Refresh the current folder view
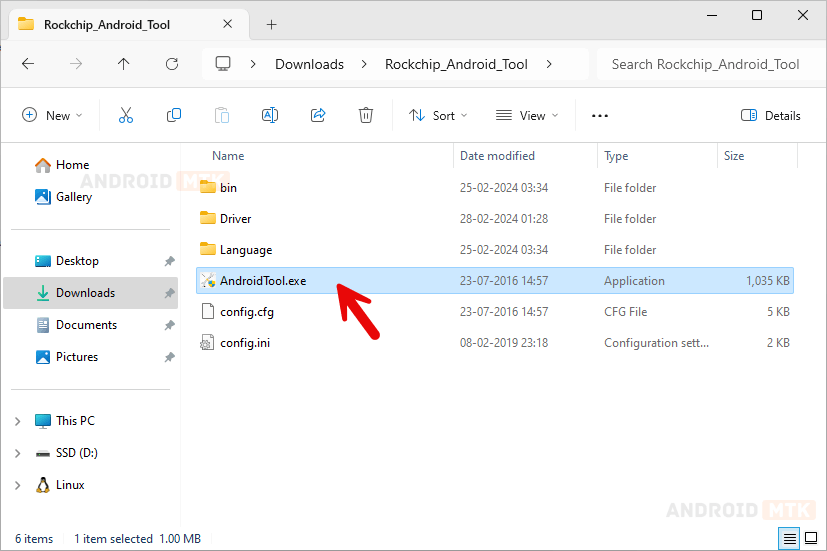 coord(172,64)
